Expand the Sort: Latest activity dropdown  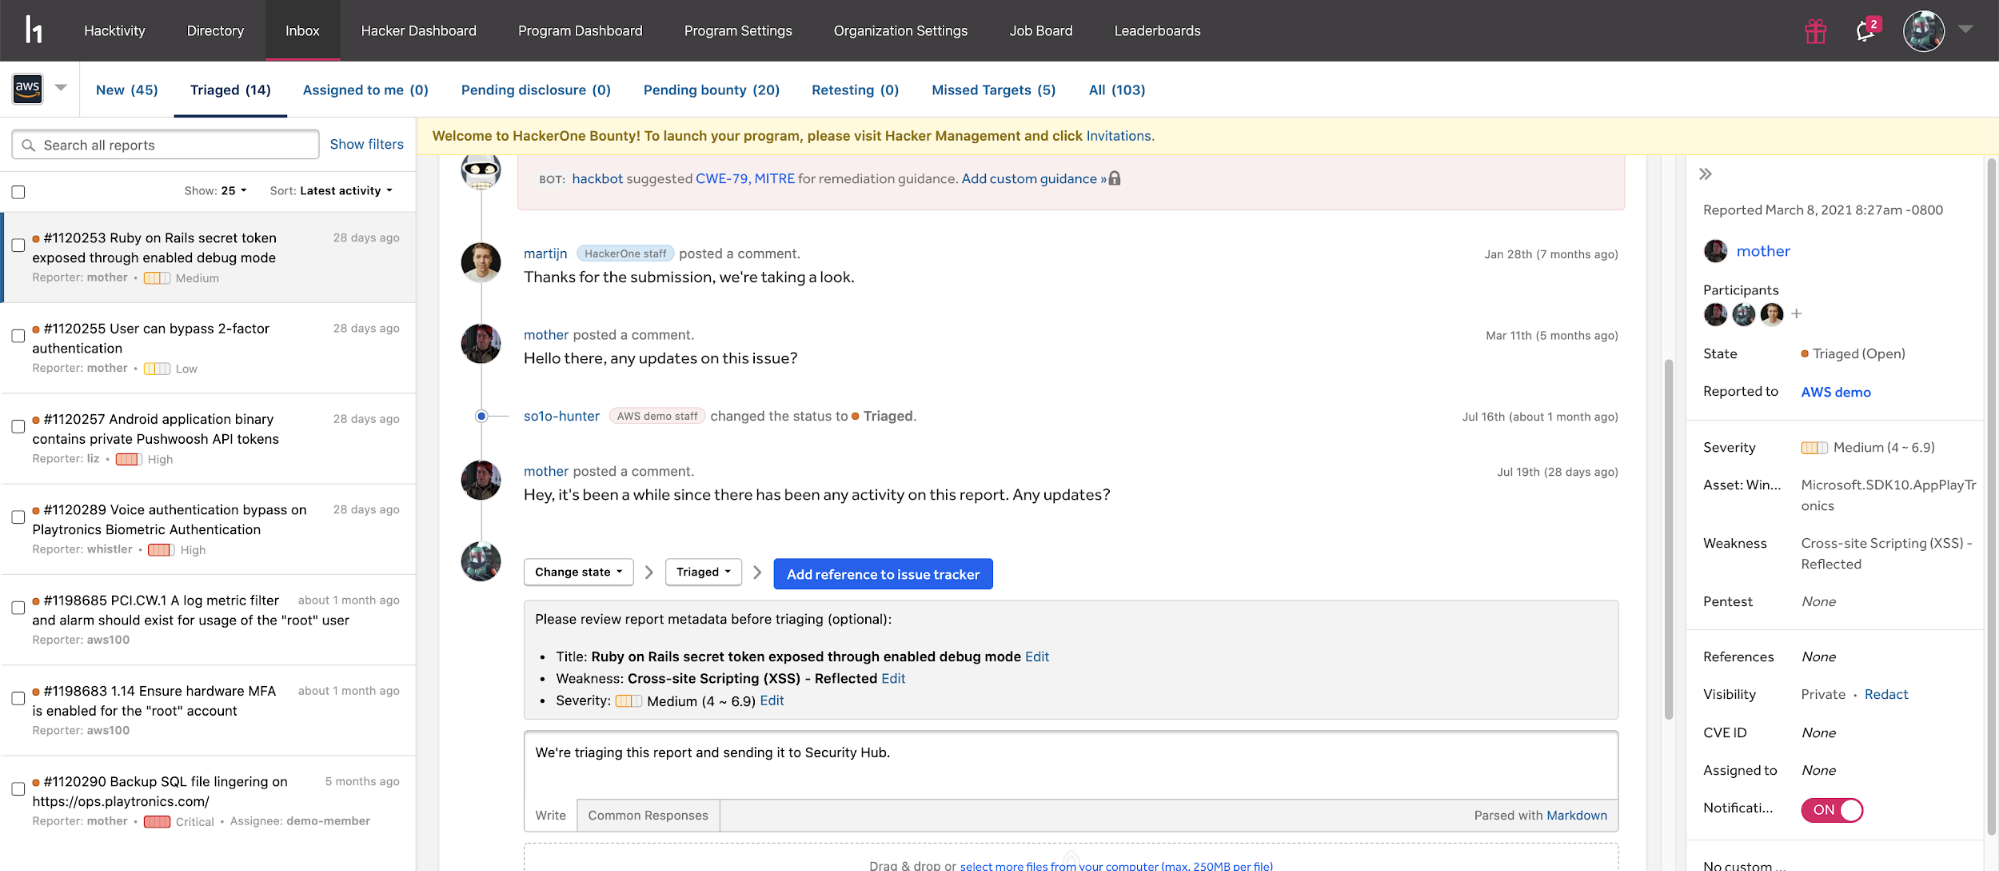click(x=331, y=191)
